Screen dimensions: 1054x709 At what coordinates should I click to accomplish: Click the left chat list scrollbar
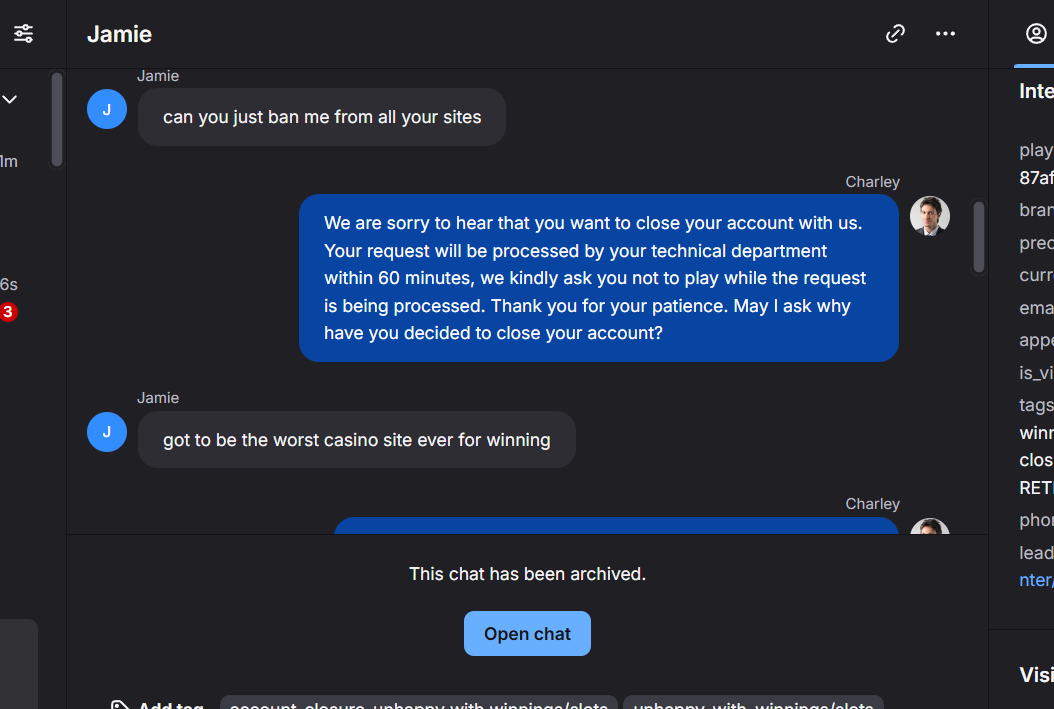(57, 119)
